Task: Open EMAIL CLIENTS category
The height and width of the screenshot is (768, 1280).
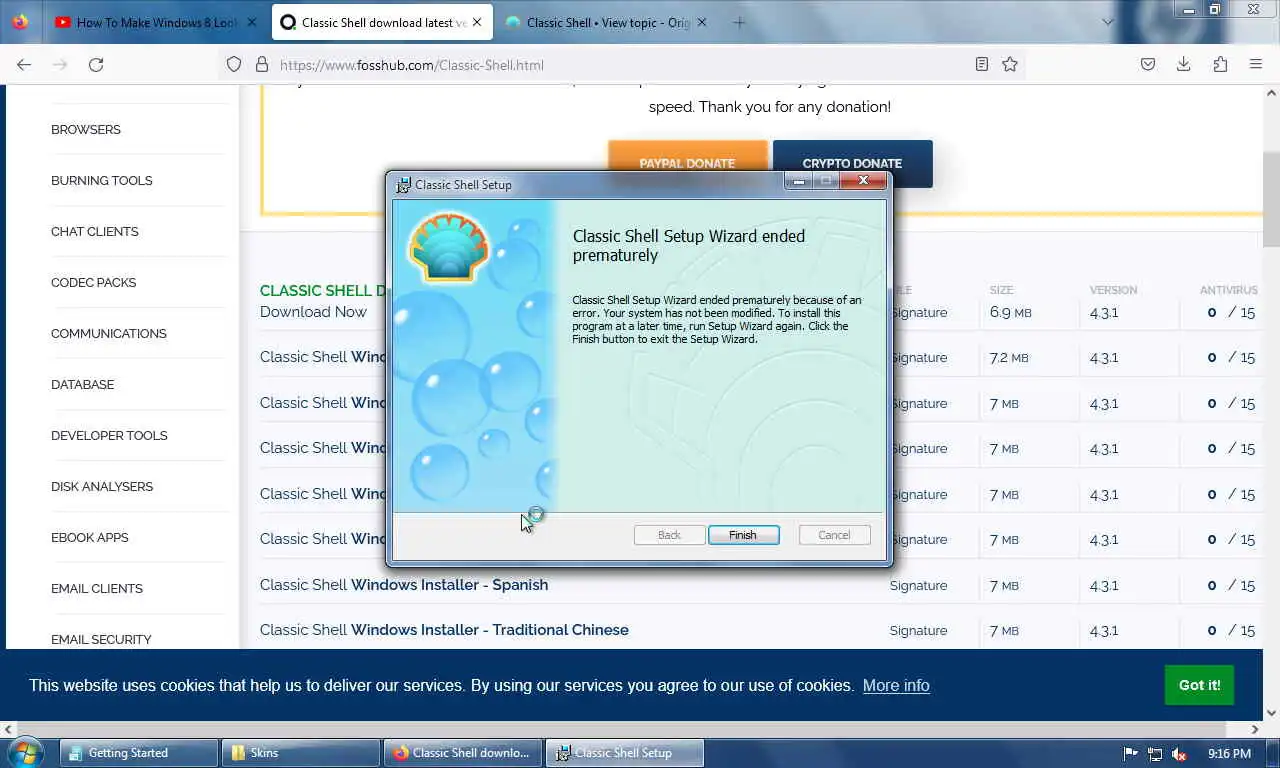Action: (x=97, y=588)
